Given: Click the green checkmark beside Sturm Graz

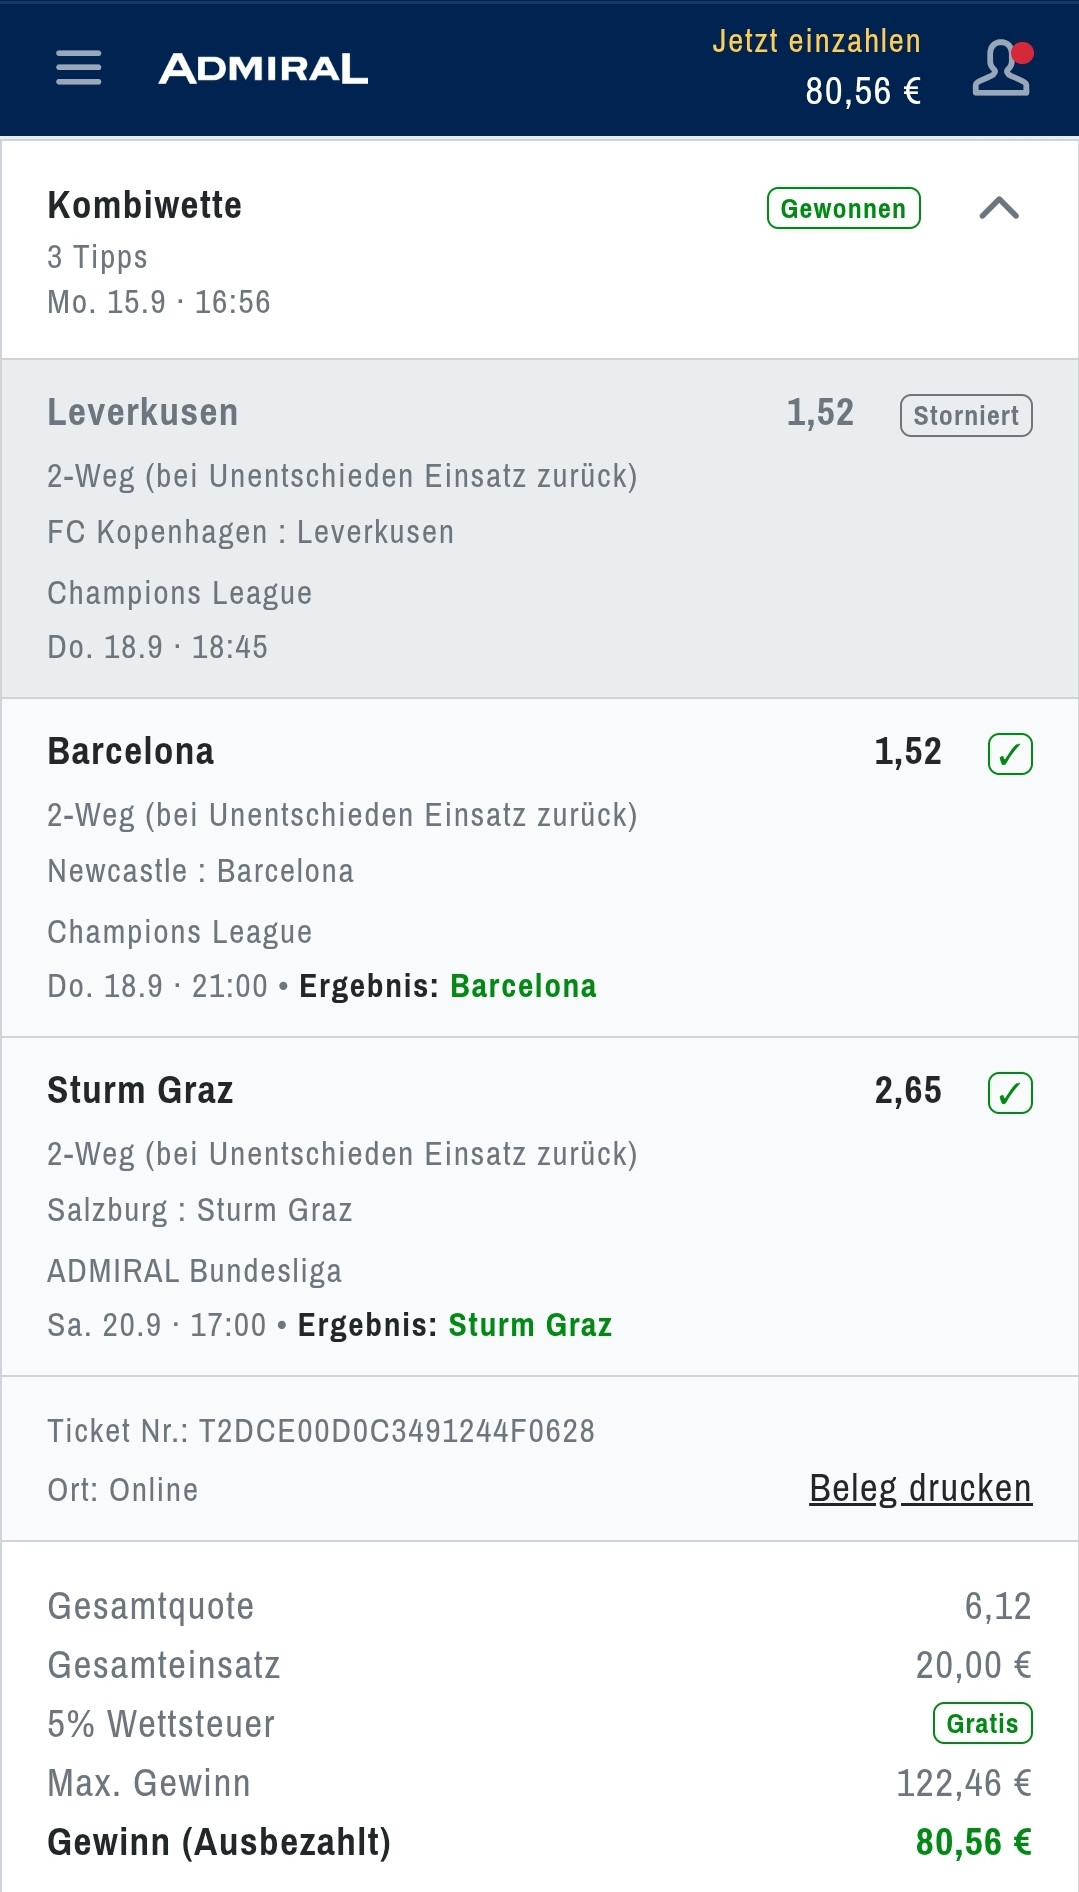Looking at the screenshot, I should [1010, 1093].
